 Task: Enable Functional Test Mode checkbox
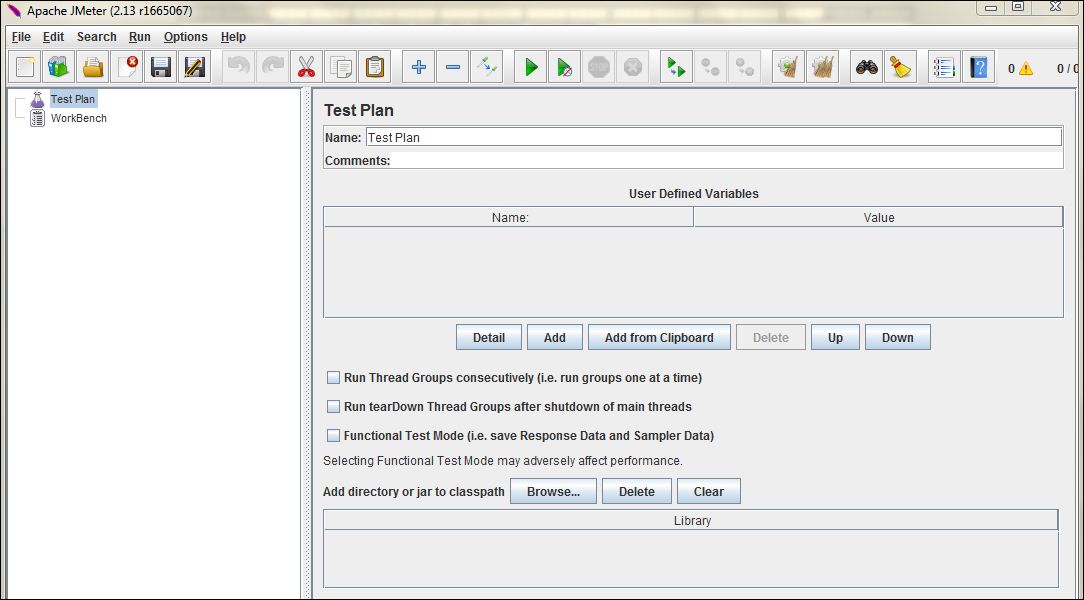[x=333, y=435]
